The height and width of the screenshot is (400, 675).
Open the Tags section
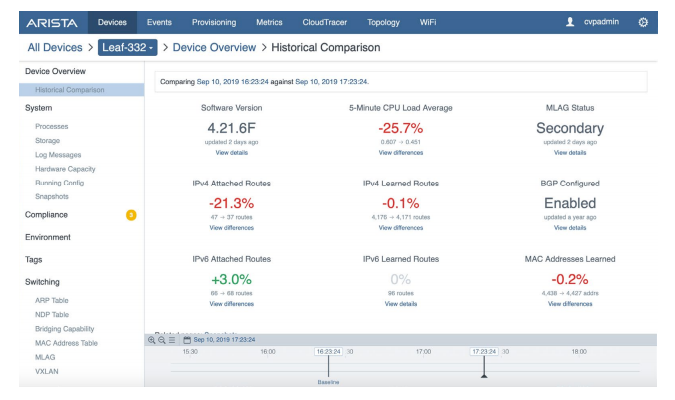[x=34, y=260]
